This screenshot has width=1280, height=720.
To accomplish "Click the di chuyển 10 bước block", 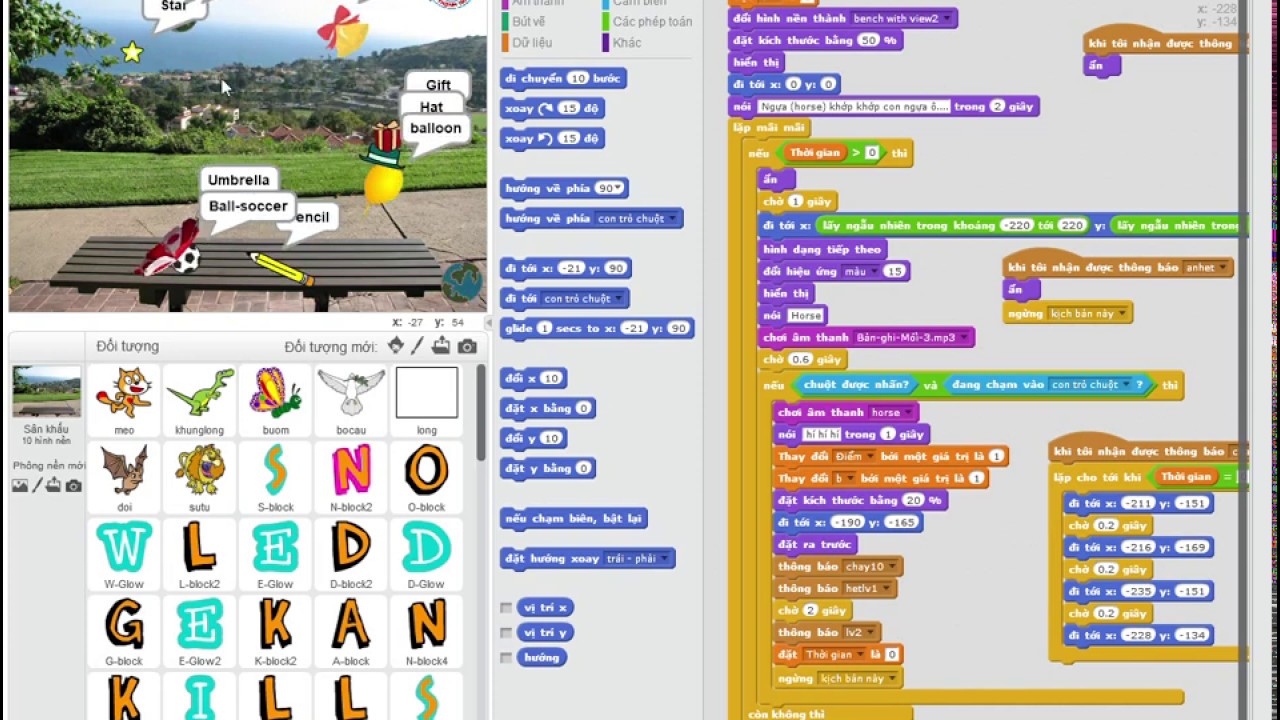I will coord(563,78).
